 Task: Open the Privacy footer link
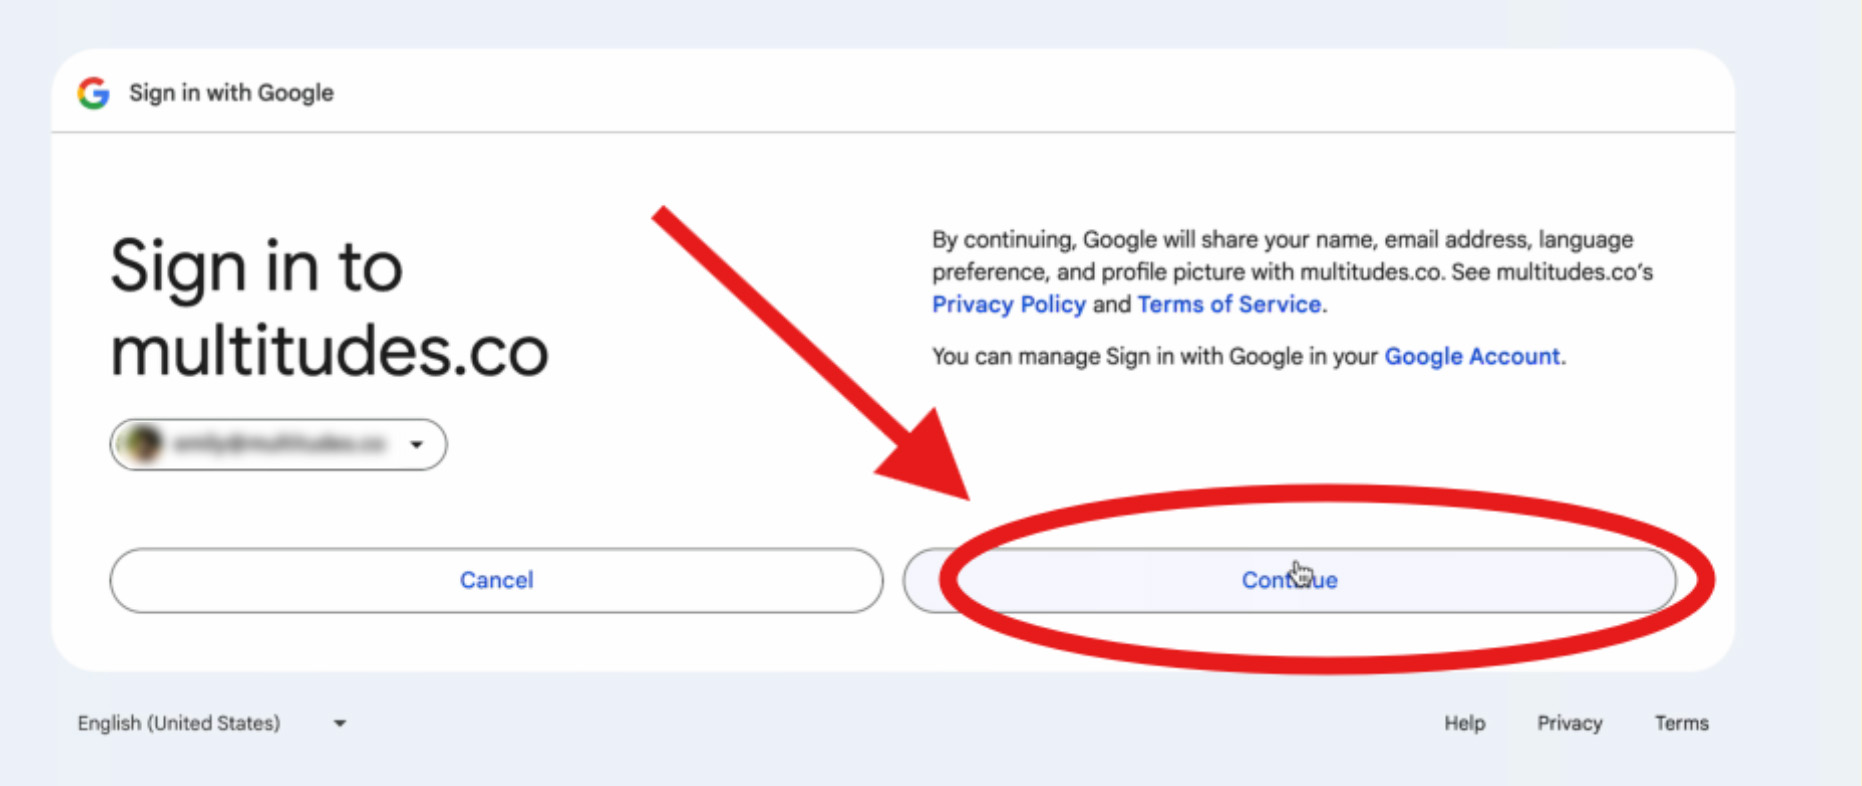coord(1569,723)
